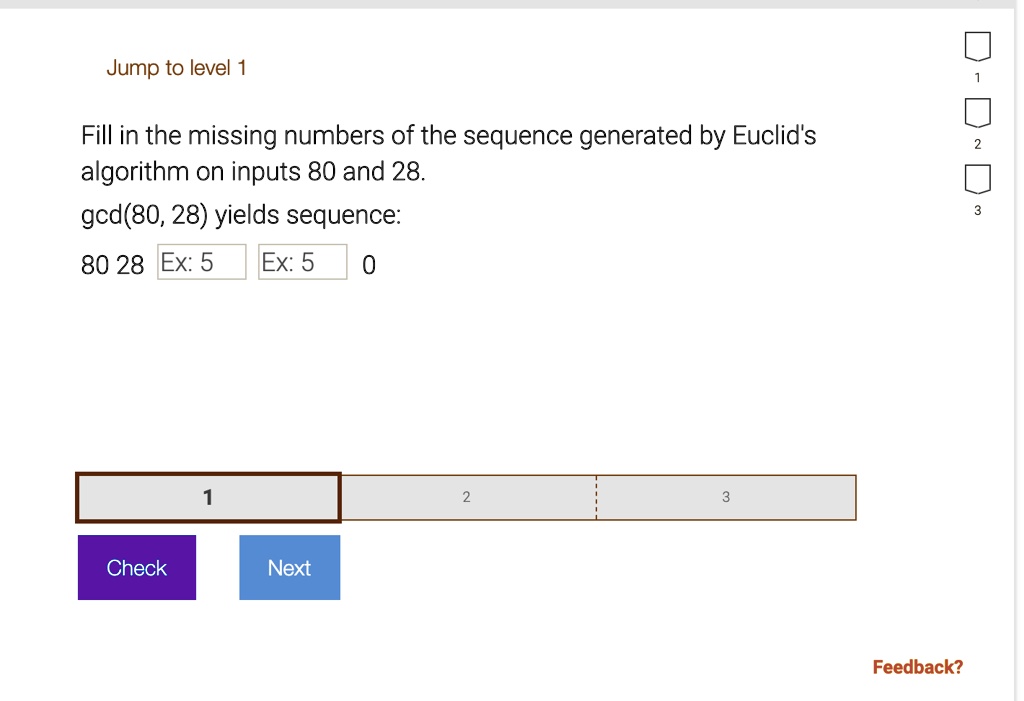Switch to level 3 in progress bar

pyautogui.click(x=726, y=498)
